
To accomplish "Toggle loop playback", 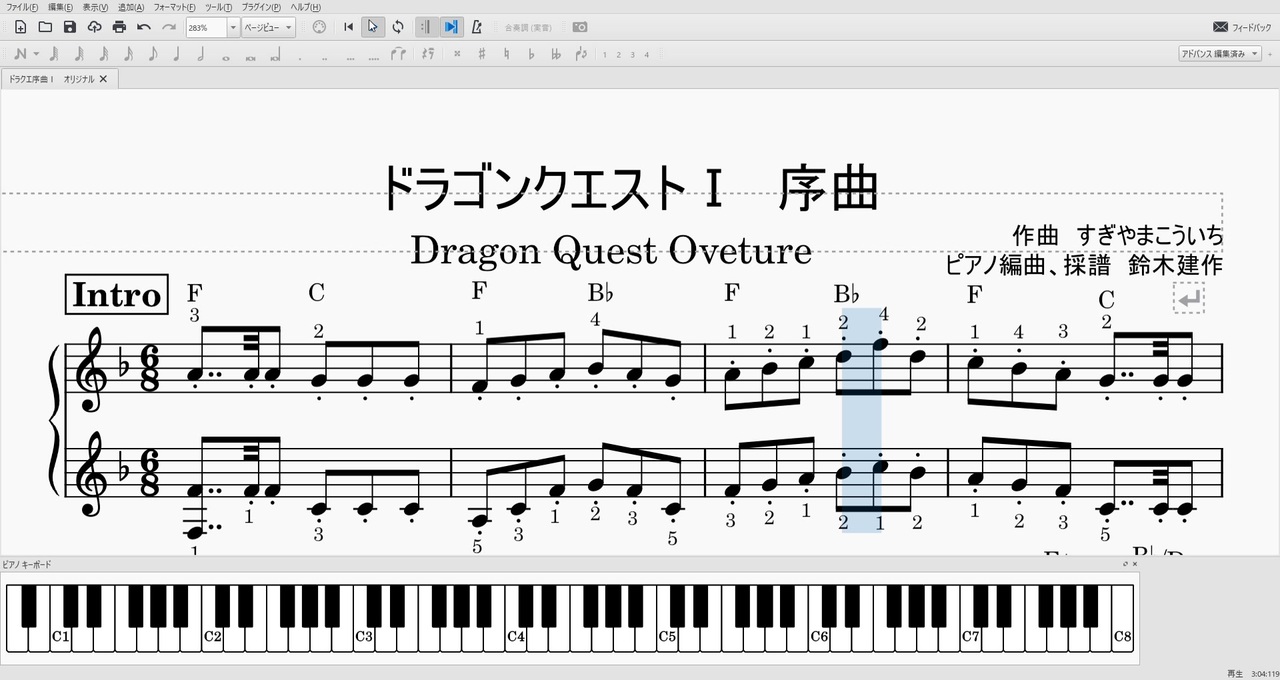I will coord(398,27).
